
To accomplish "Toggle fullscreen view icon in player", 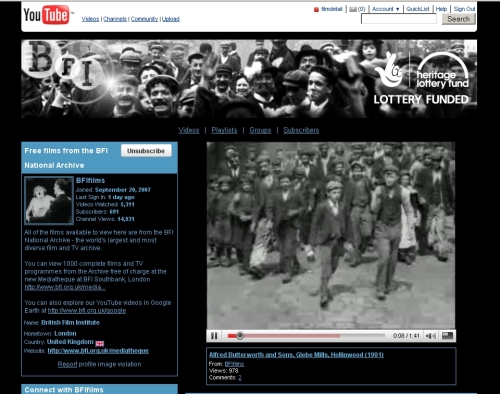I will 447,336.
